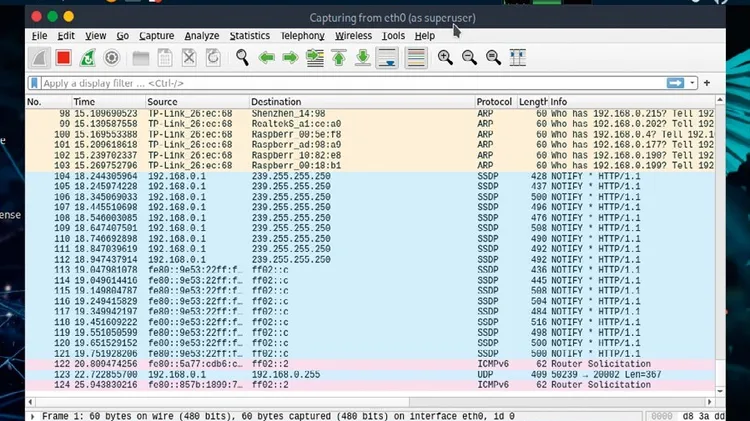Sort by the Length column header
The height and width of the screenshot is (421, 750).
point(533,102)
